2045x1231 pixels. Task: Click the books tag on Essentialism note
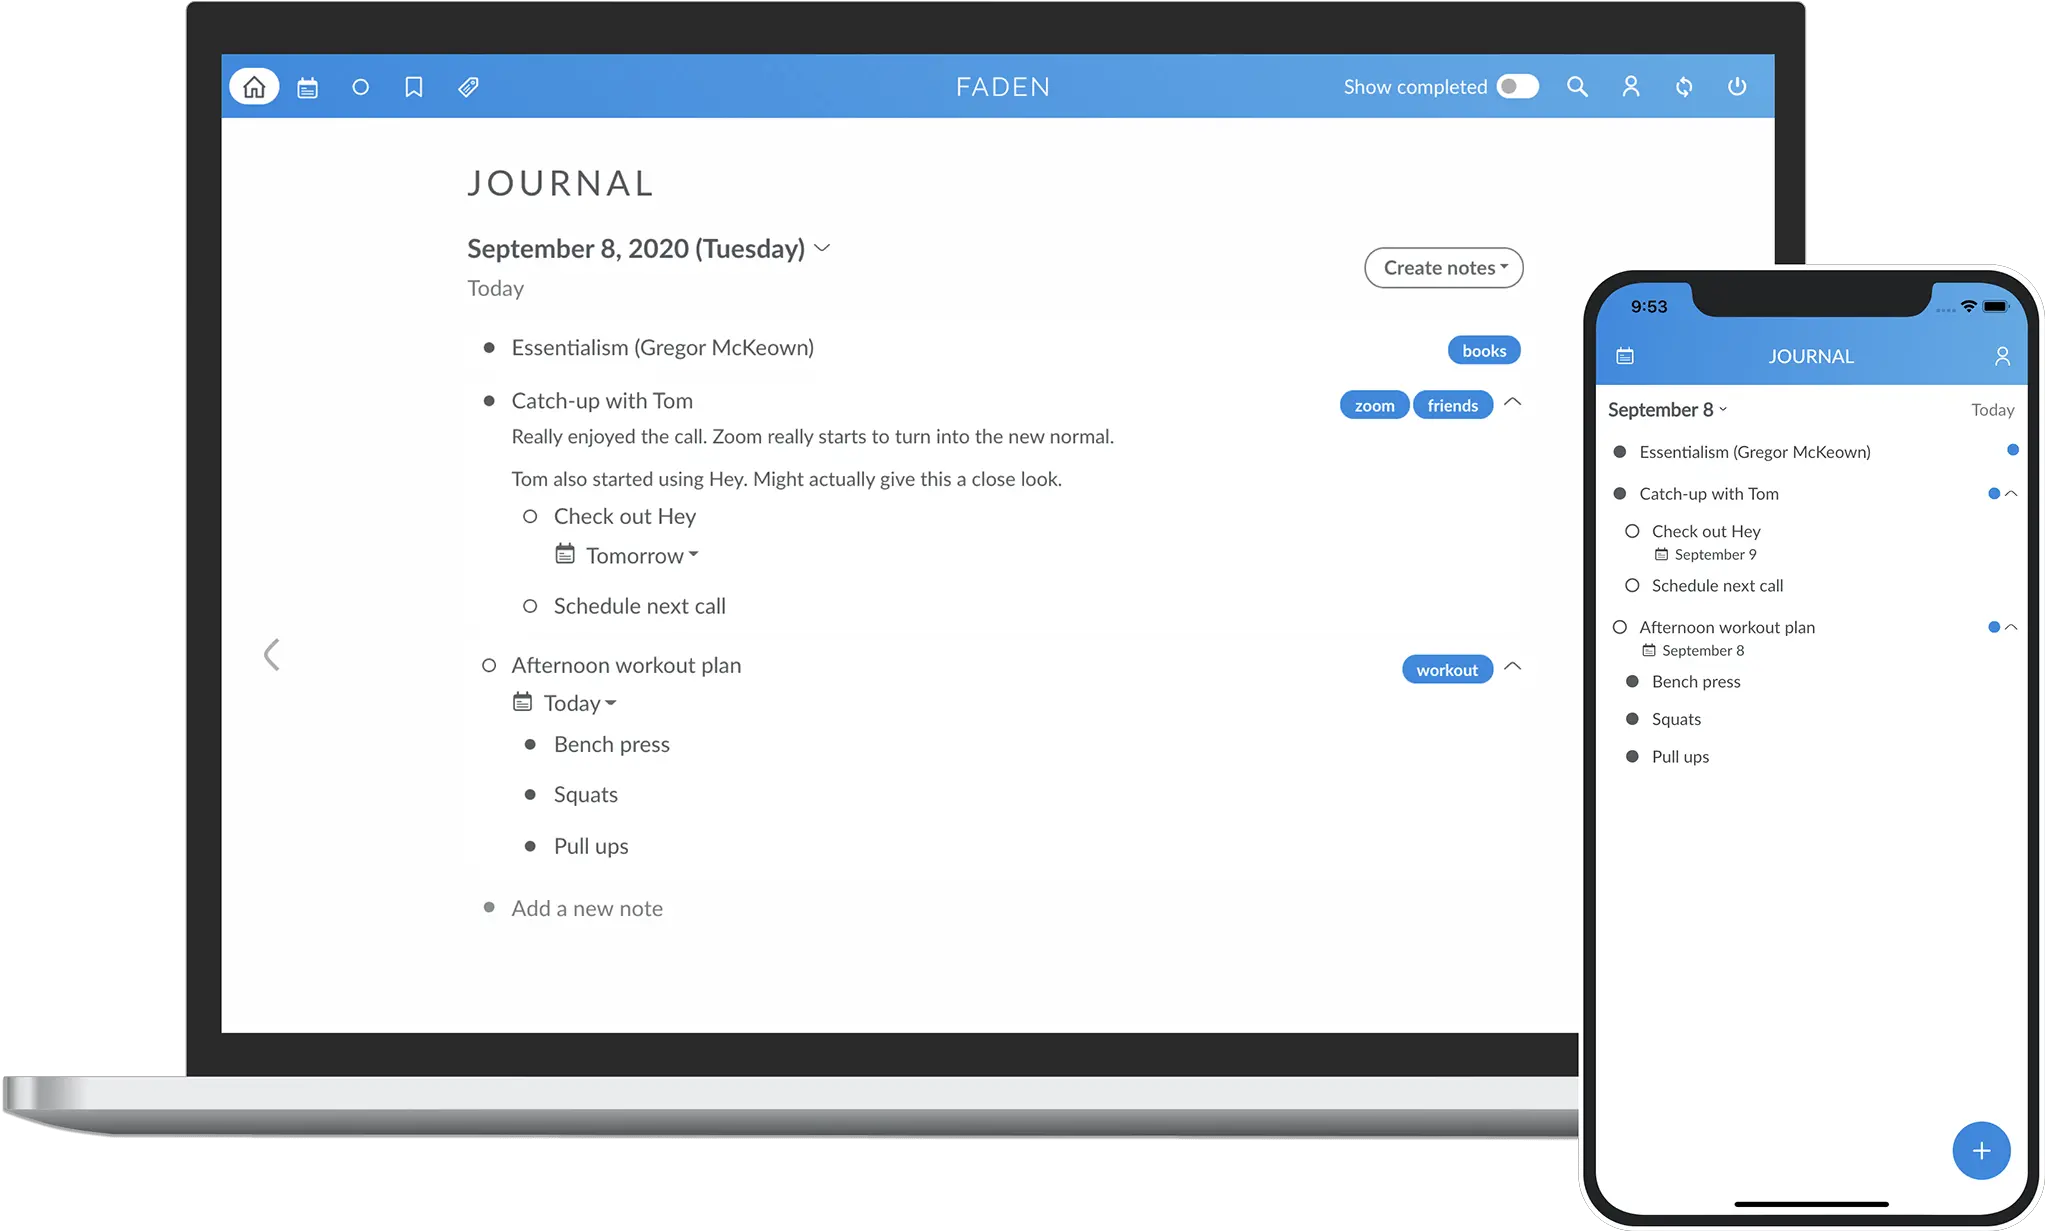[1484, 350]
